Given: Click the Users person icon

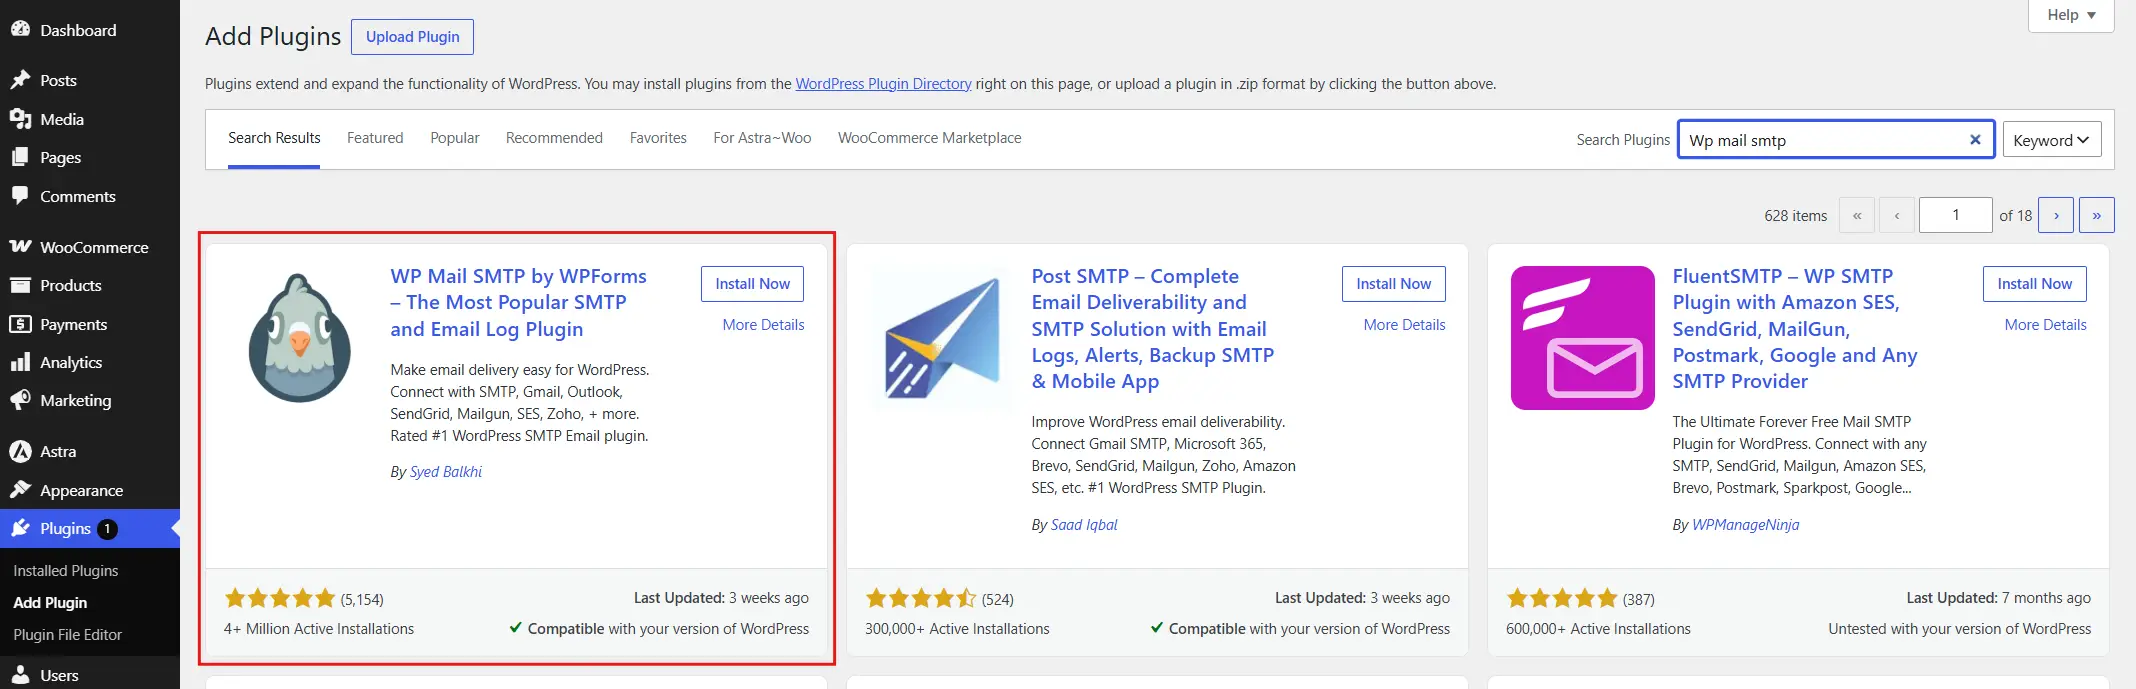Looking at the screenshot, I should (20, 675).
